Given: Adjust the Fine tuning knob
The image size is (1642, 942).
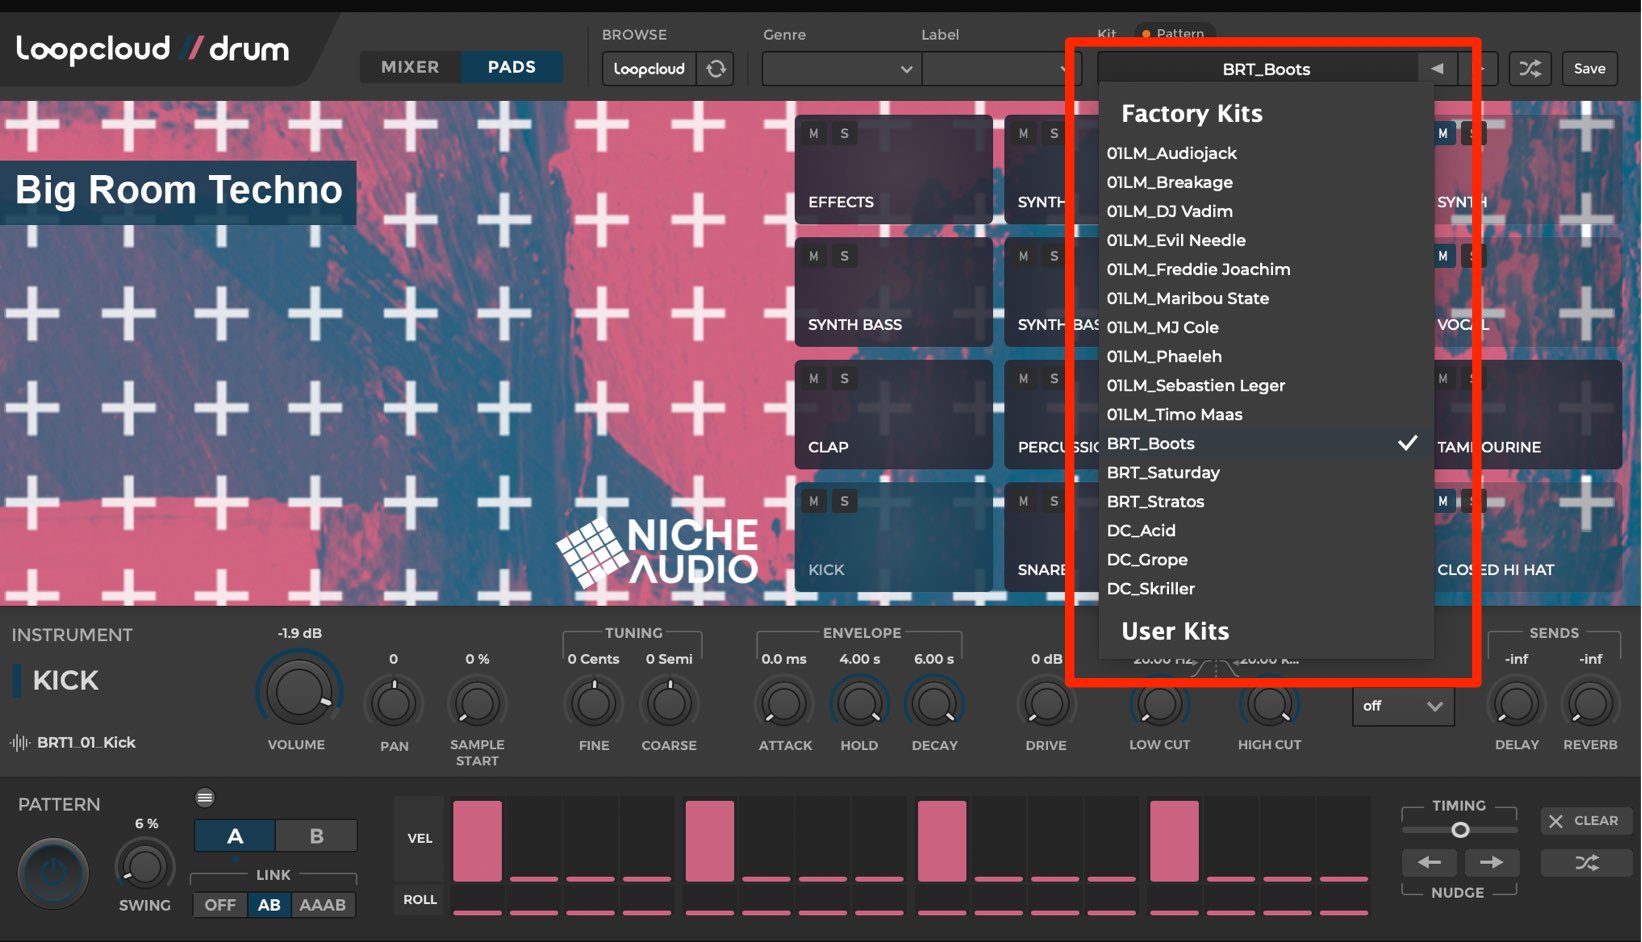Looking at the screenshot, I should (594, 704).
